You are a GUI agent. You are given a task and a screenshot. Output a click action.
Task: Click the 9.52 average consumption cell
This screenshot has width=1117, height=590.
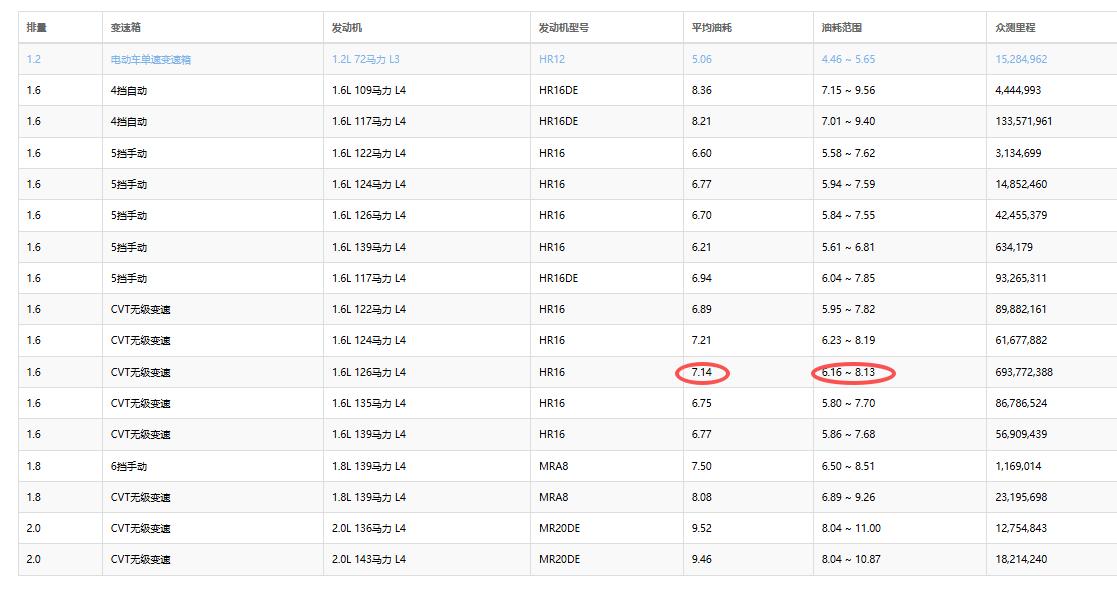tap(701, 528)
